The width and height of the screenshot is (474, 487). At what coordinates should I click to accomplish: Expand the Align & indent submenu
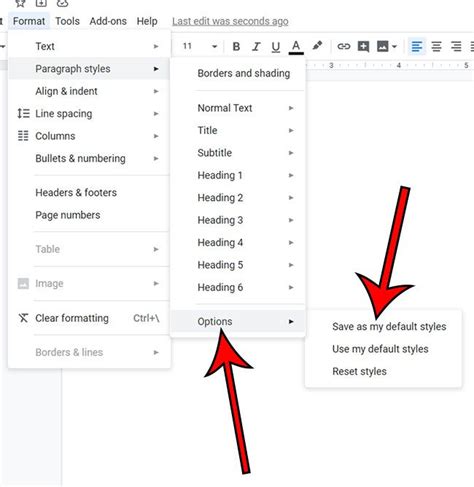[x=89, y=91]
